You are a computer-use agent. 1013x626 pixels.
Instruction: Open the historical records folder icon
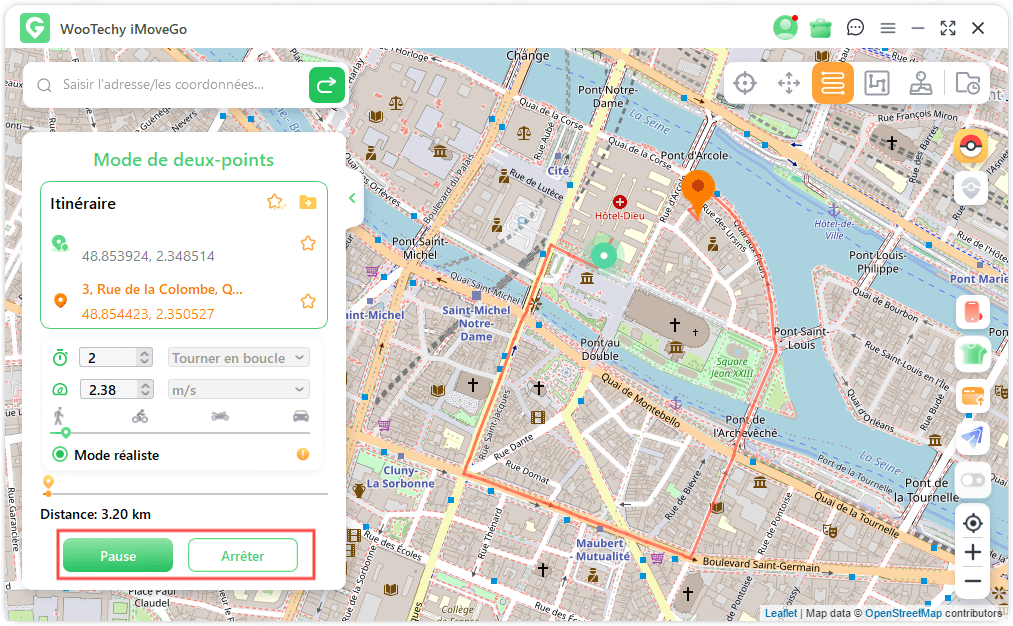click(967, 84)
